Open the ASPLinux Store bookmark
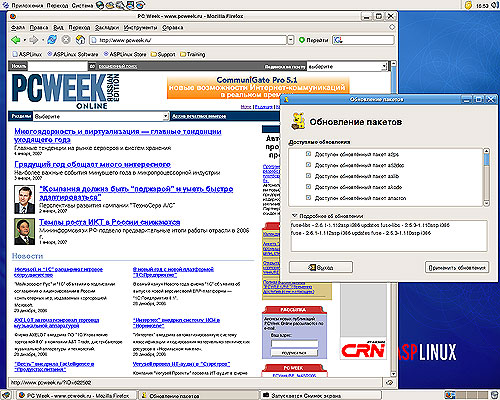The width and height of the screenshot is (500, 400). (125, 54)
